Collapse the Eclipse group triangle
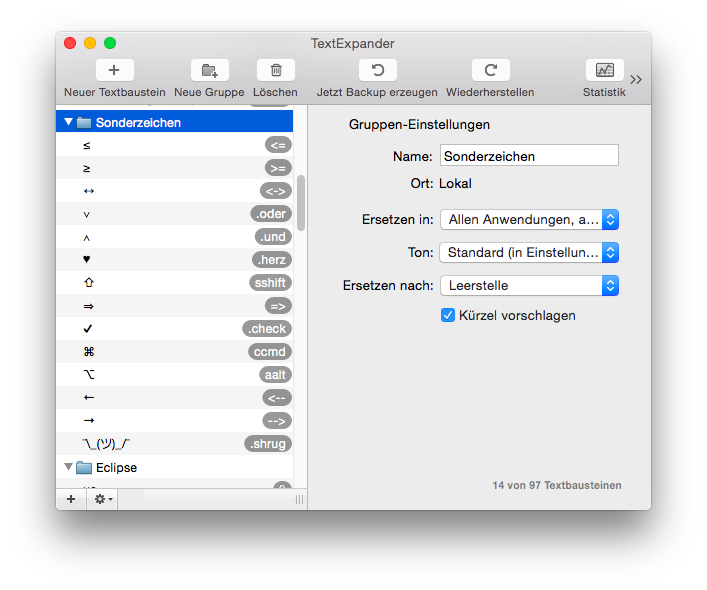This screenshot has height=590, width=707. [69, 467]
